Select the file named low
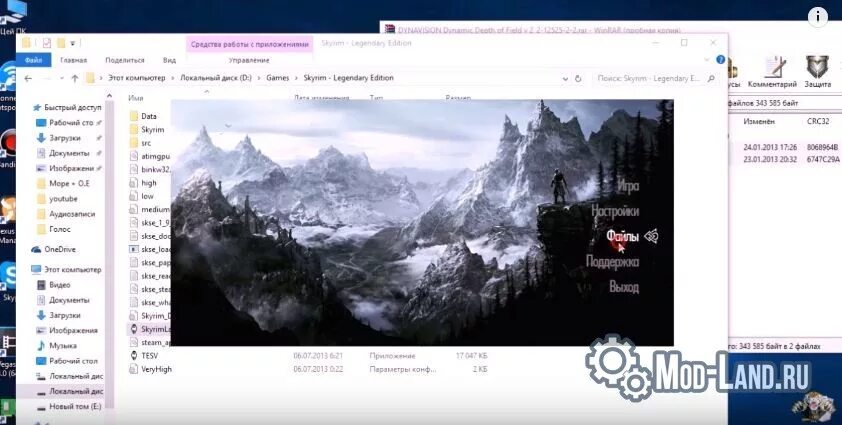This screenshot has height=425, width=842. point(142,196)
